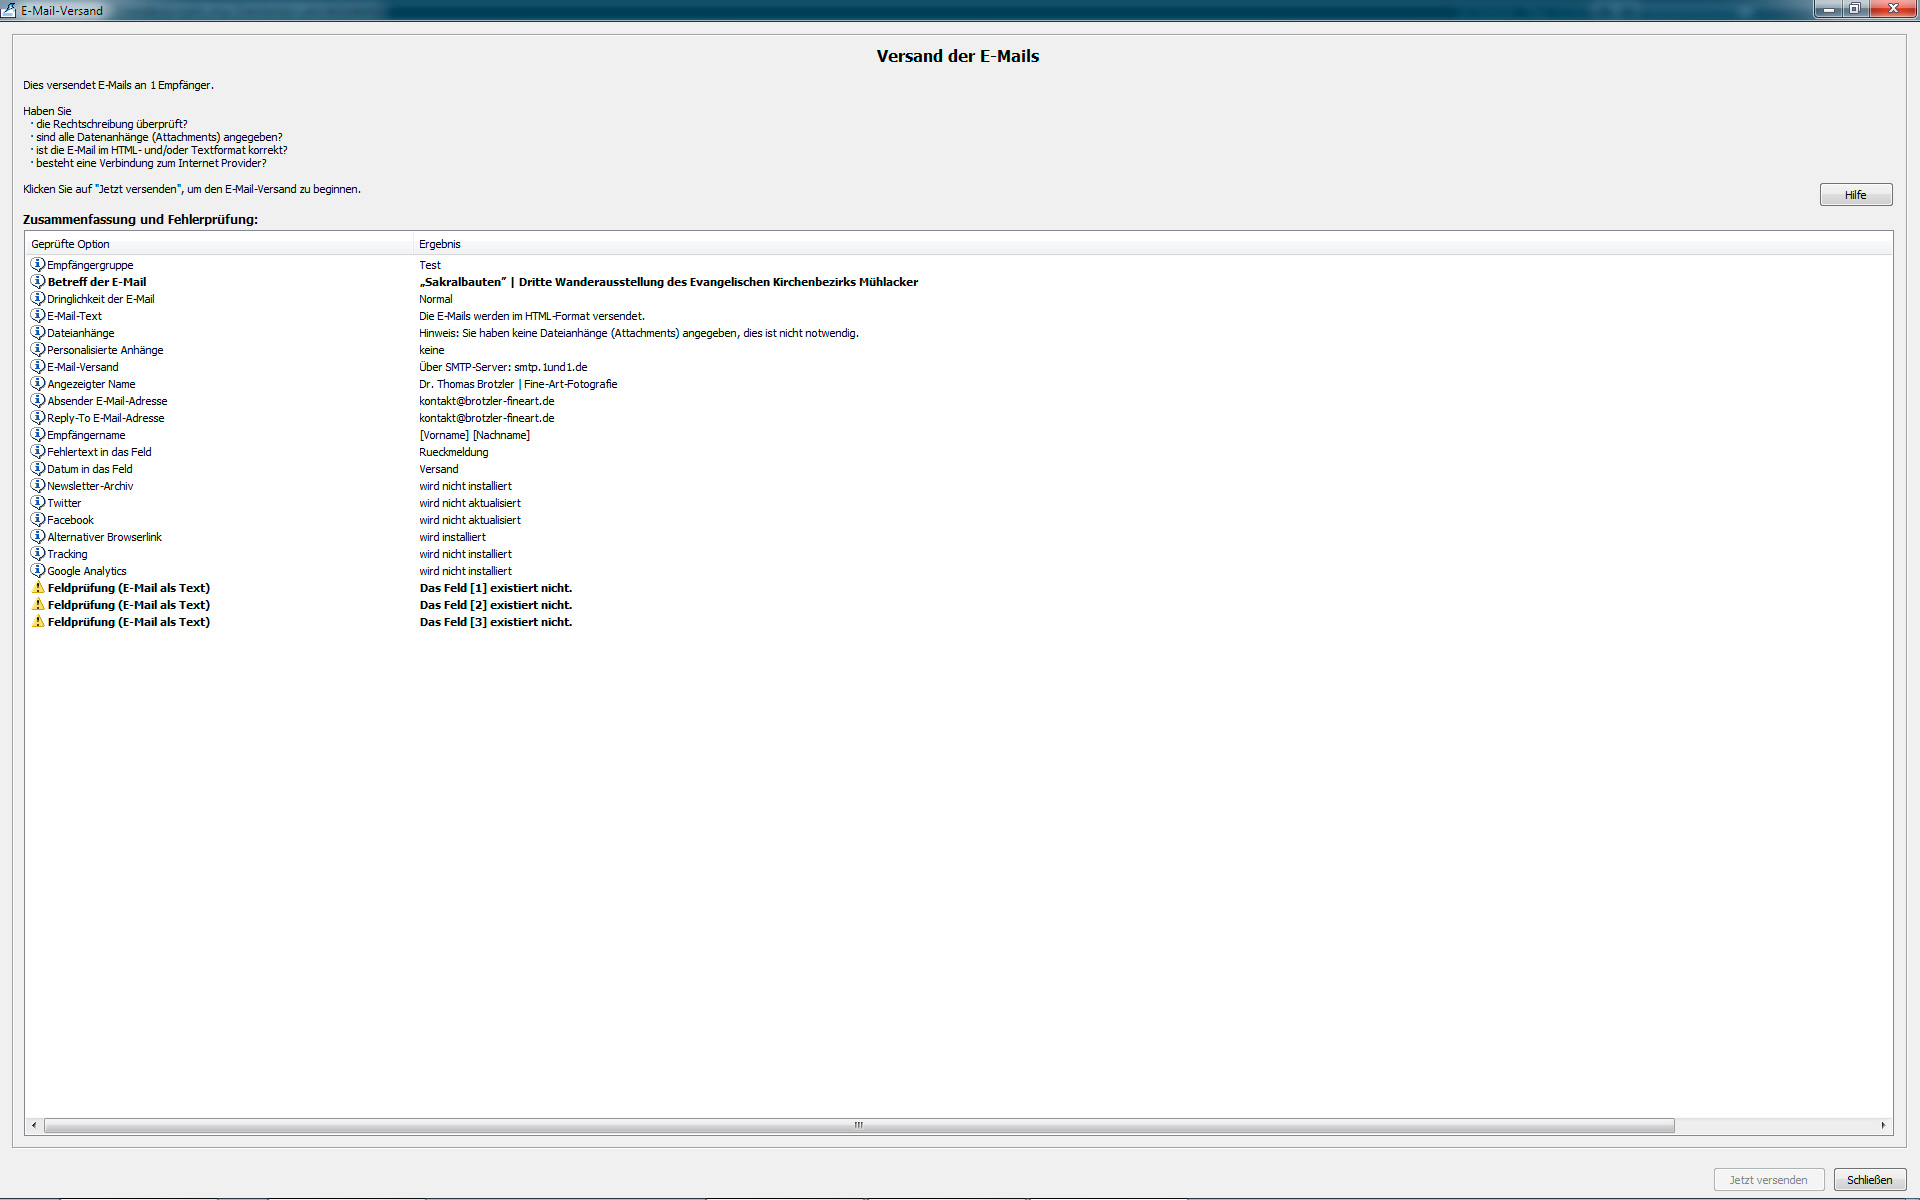Click info icon beside Tracking
Viewport: 1920px width, 1200px height.
coord(38,554)
